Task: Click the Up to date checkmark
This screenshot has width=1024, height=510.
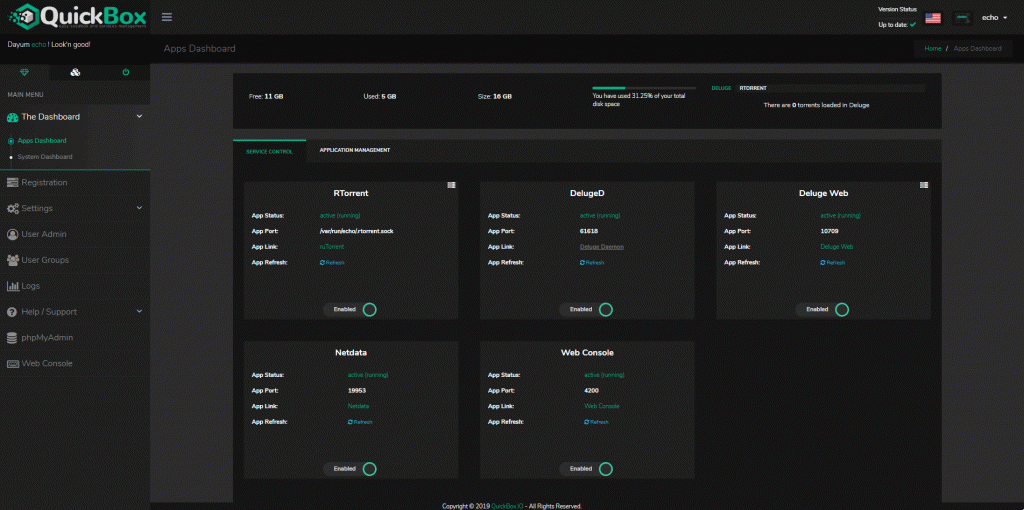Action: click(913, 25)
